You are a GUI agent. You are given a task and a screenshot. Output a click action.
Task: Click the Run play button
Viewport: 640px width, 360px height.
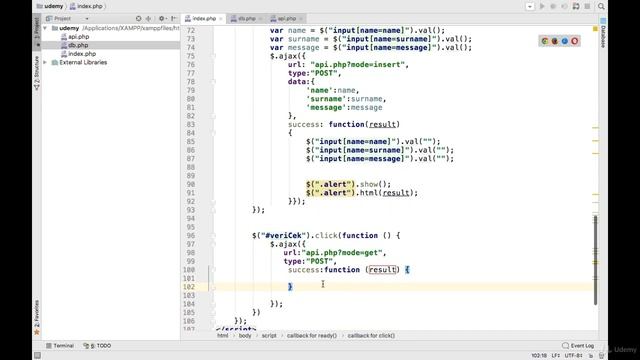[x=542, y=7]
